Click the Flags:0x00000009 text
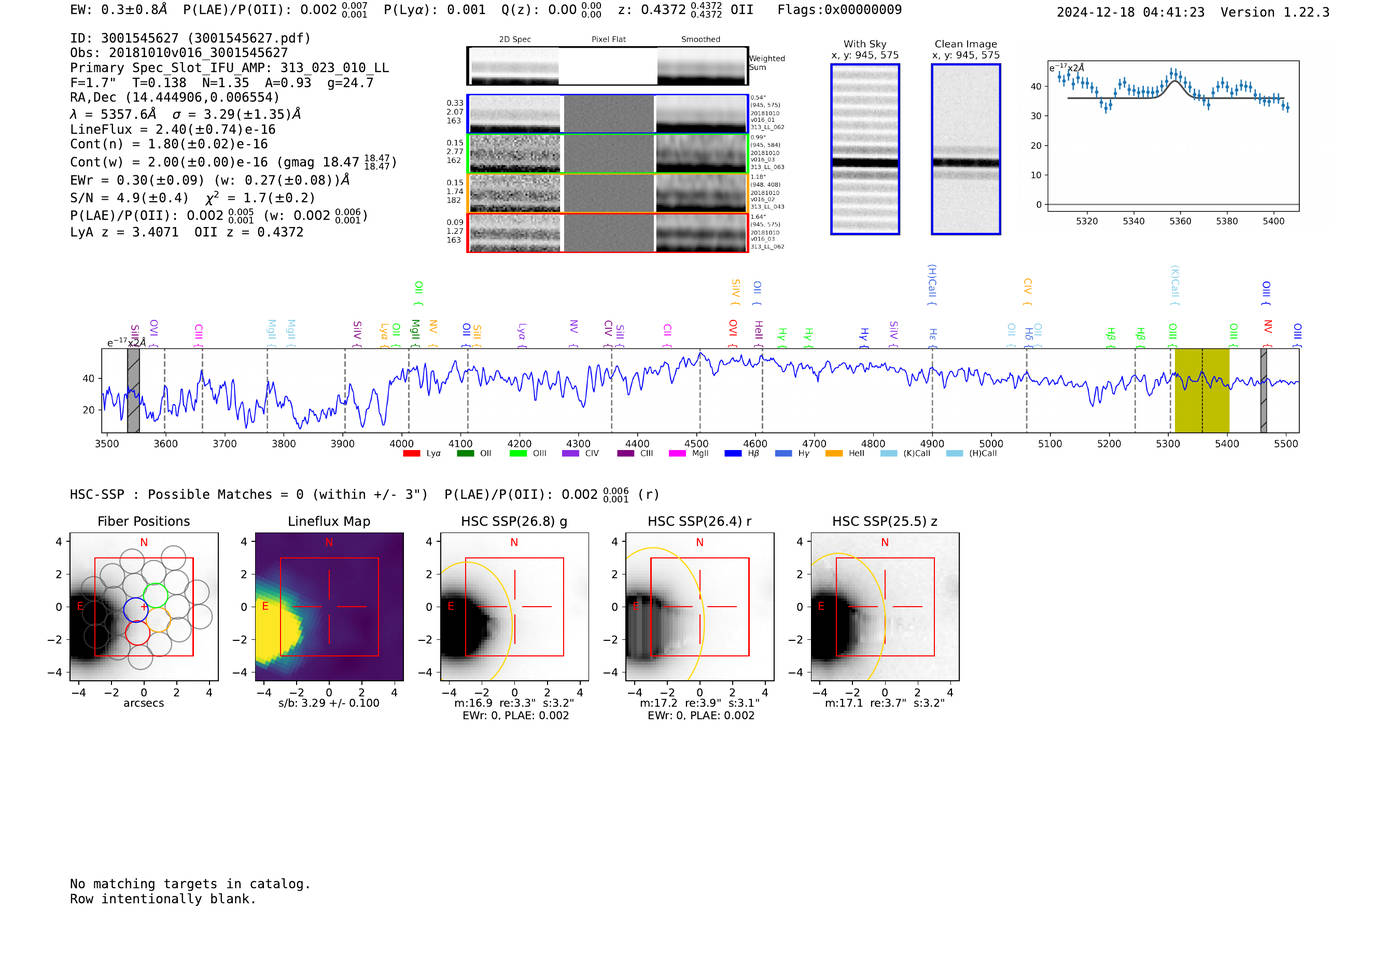The width and height of the screenshot is (1400, 953). click(839, 9)
